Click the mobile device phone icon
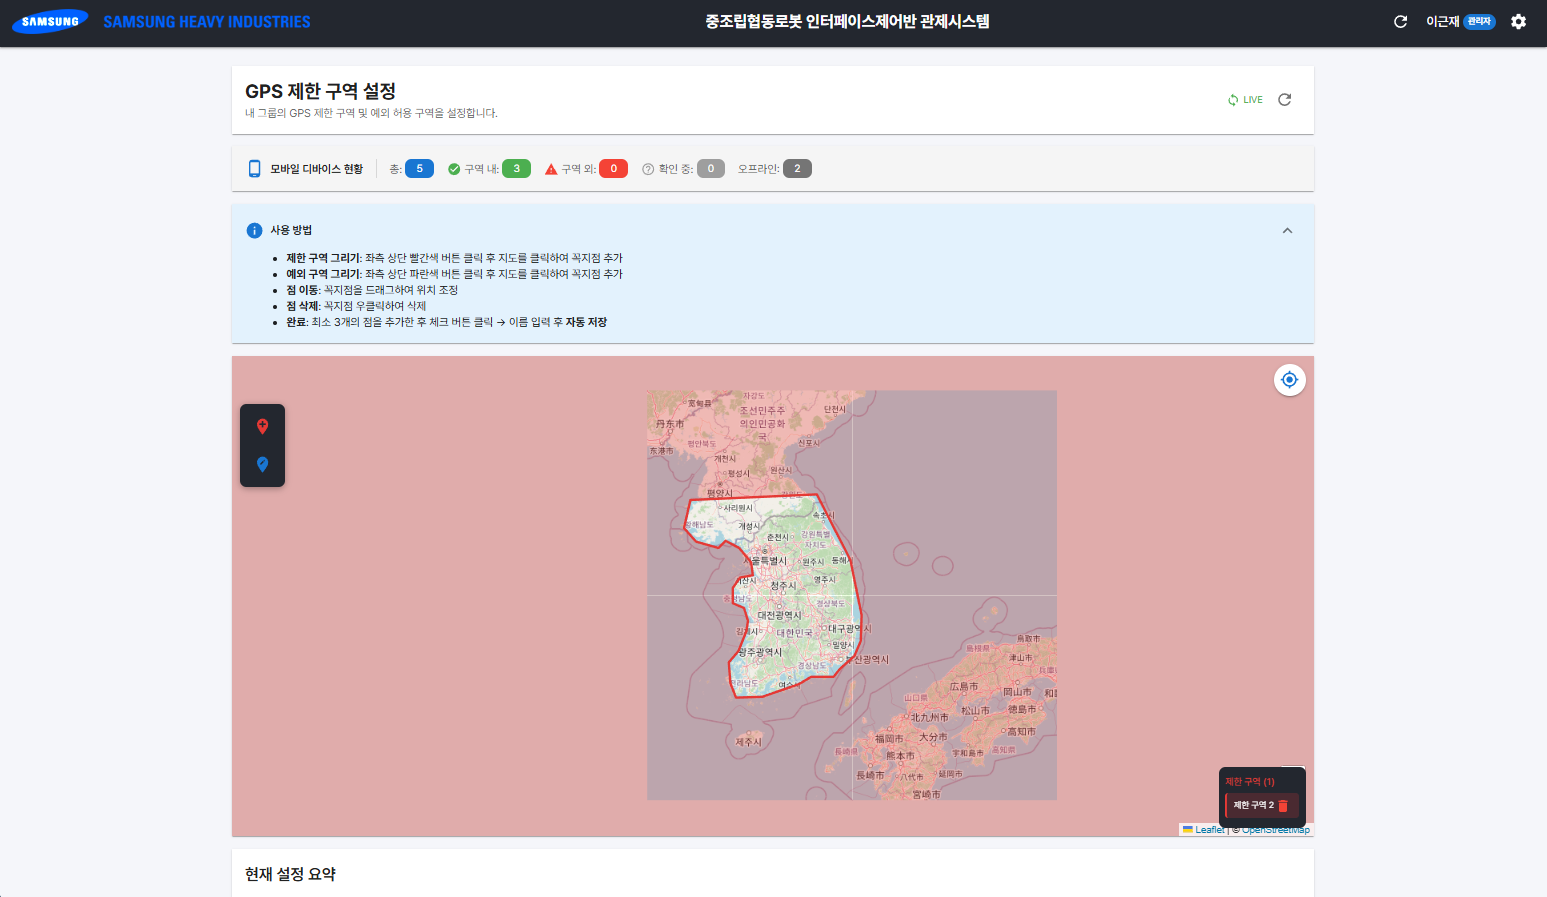Viewport: 1547px width, 897px height. (254, 169)
